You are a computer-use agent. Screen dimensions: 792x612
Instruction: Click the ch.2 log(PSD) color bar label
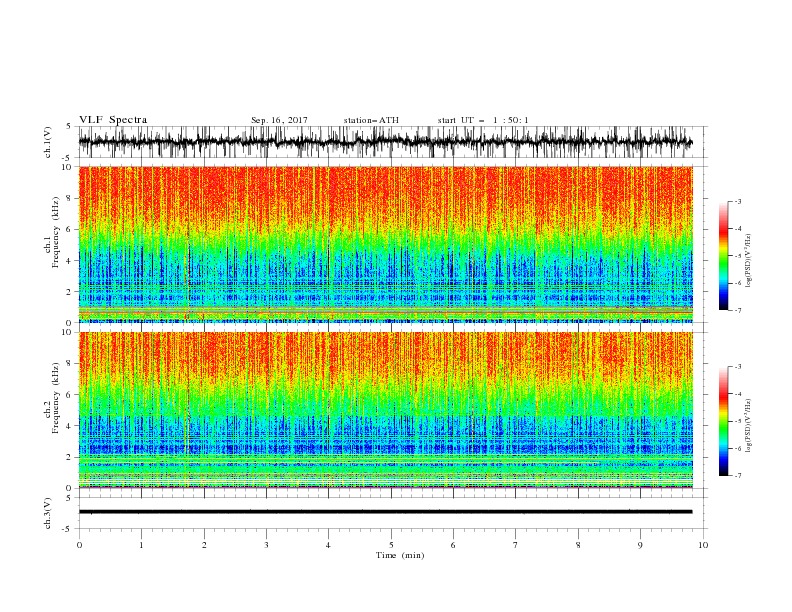748,426
